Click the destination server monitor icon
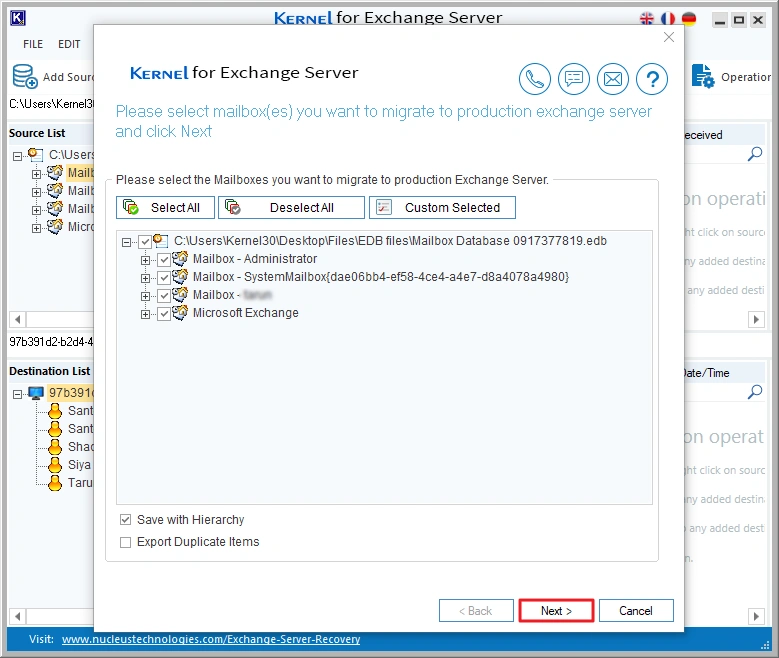 (x=36, y=393)
